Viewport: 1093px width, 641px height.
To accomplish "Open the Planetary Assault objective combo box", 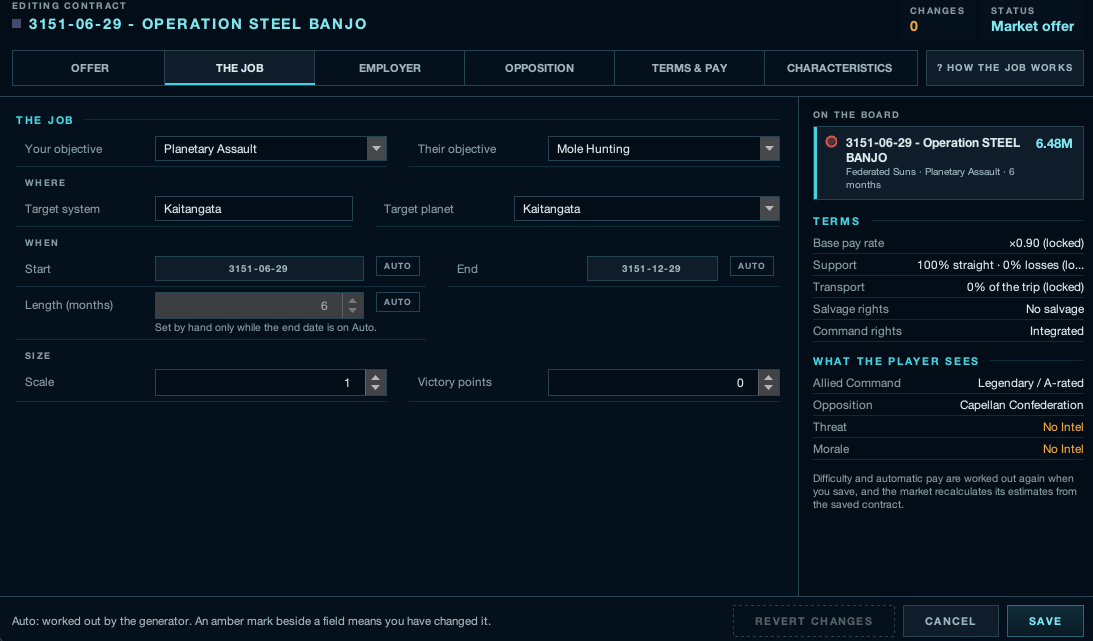I will [270, 148].
